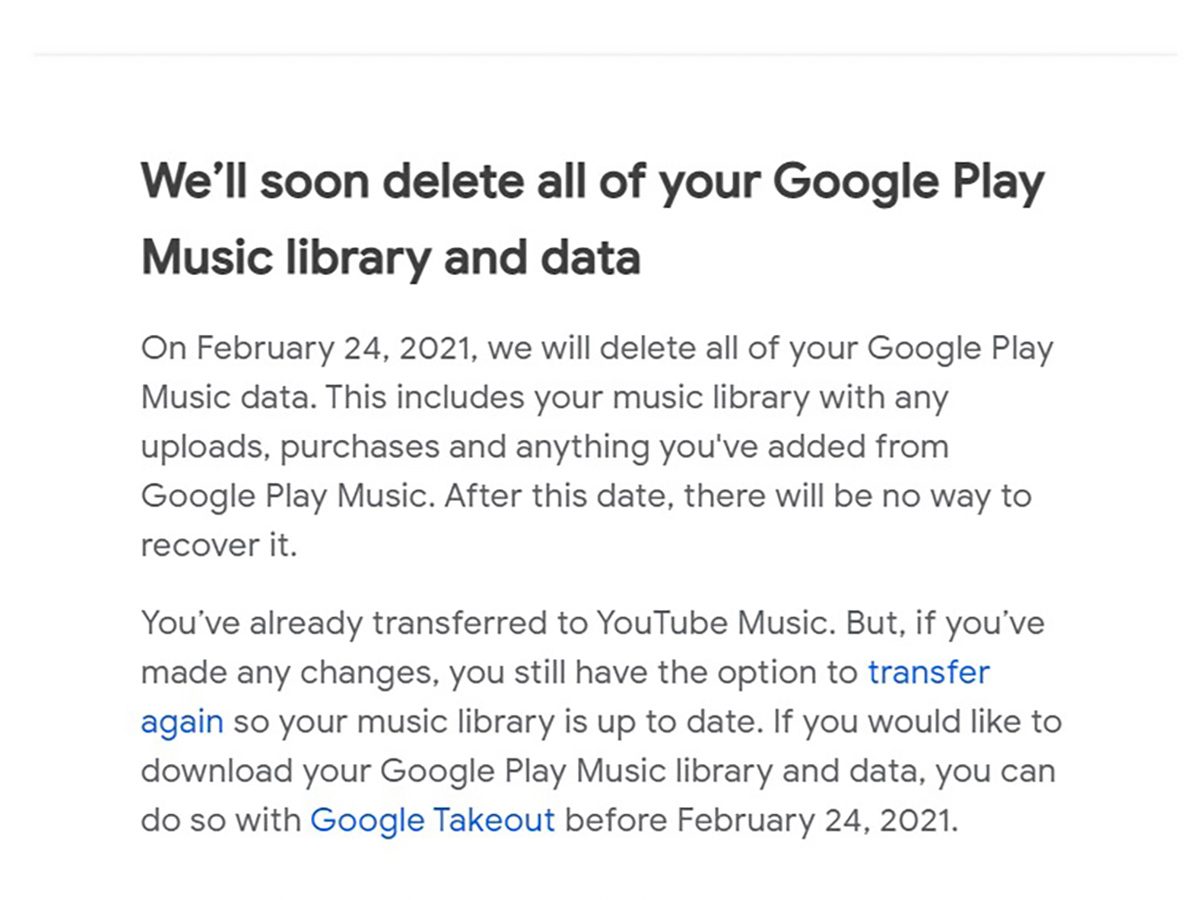Click the 'transfer again' link
The width and height of the screenshot is (1200, 900).
click(x=928, y=672)
